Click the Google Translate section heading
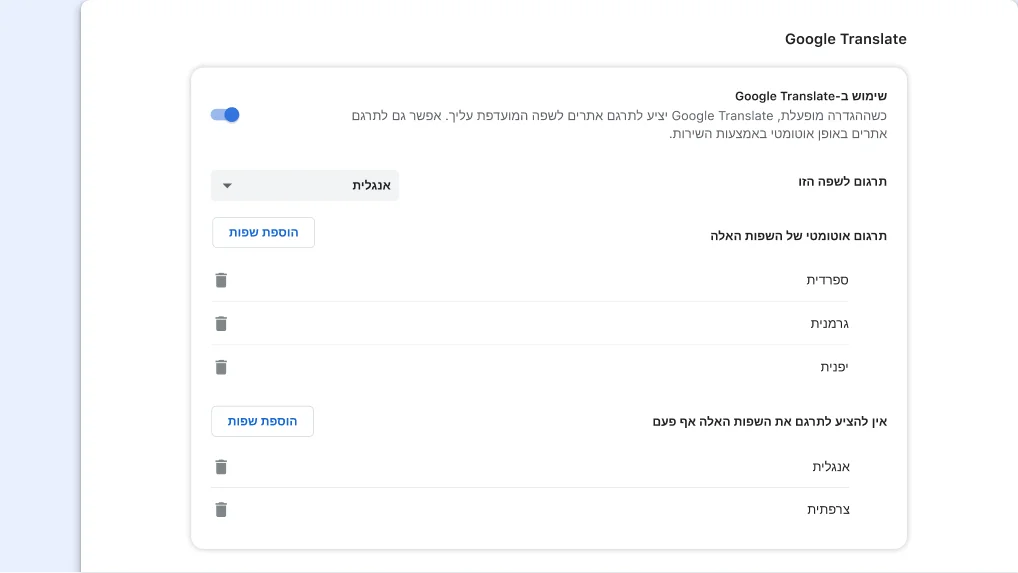Image resolution: width=1018 pixels, height=573 pixels. [845, 39]
